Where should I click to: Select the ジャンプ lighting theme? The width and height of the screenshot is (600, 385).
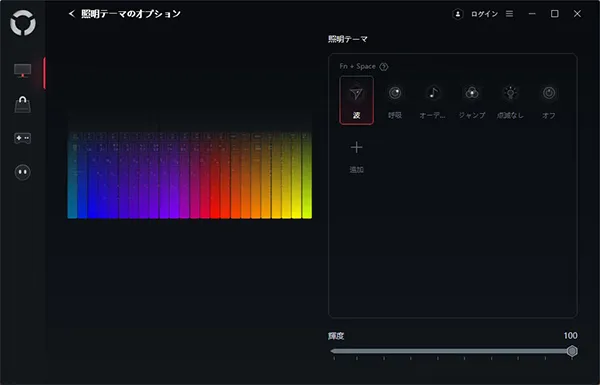(472, 100)
